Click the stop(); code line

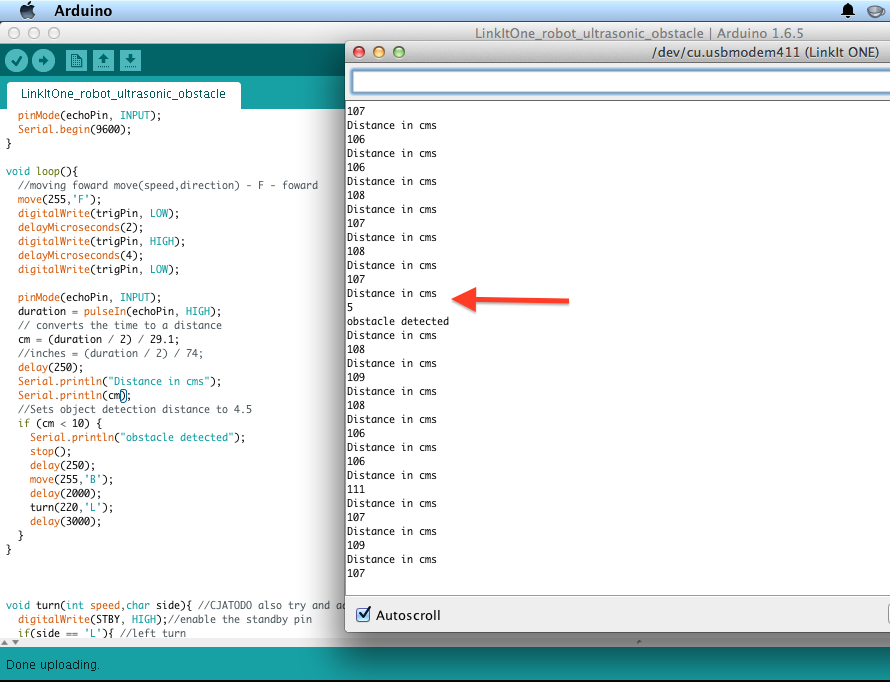51,451
